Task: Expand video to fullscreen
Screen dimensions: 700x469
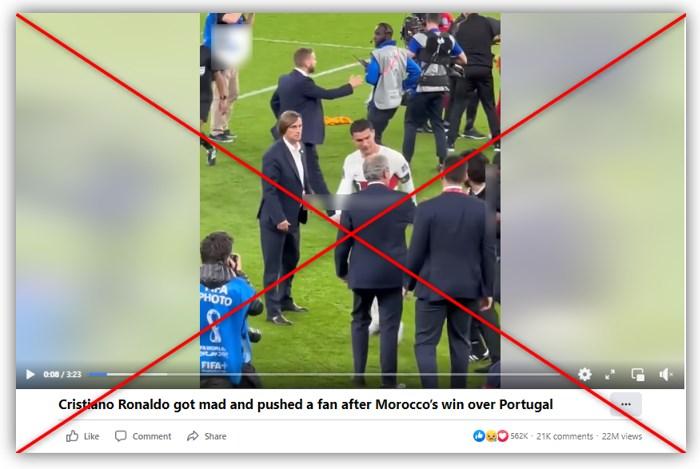Action: click(x=610, y=374)
